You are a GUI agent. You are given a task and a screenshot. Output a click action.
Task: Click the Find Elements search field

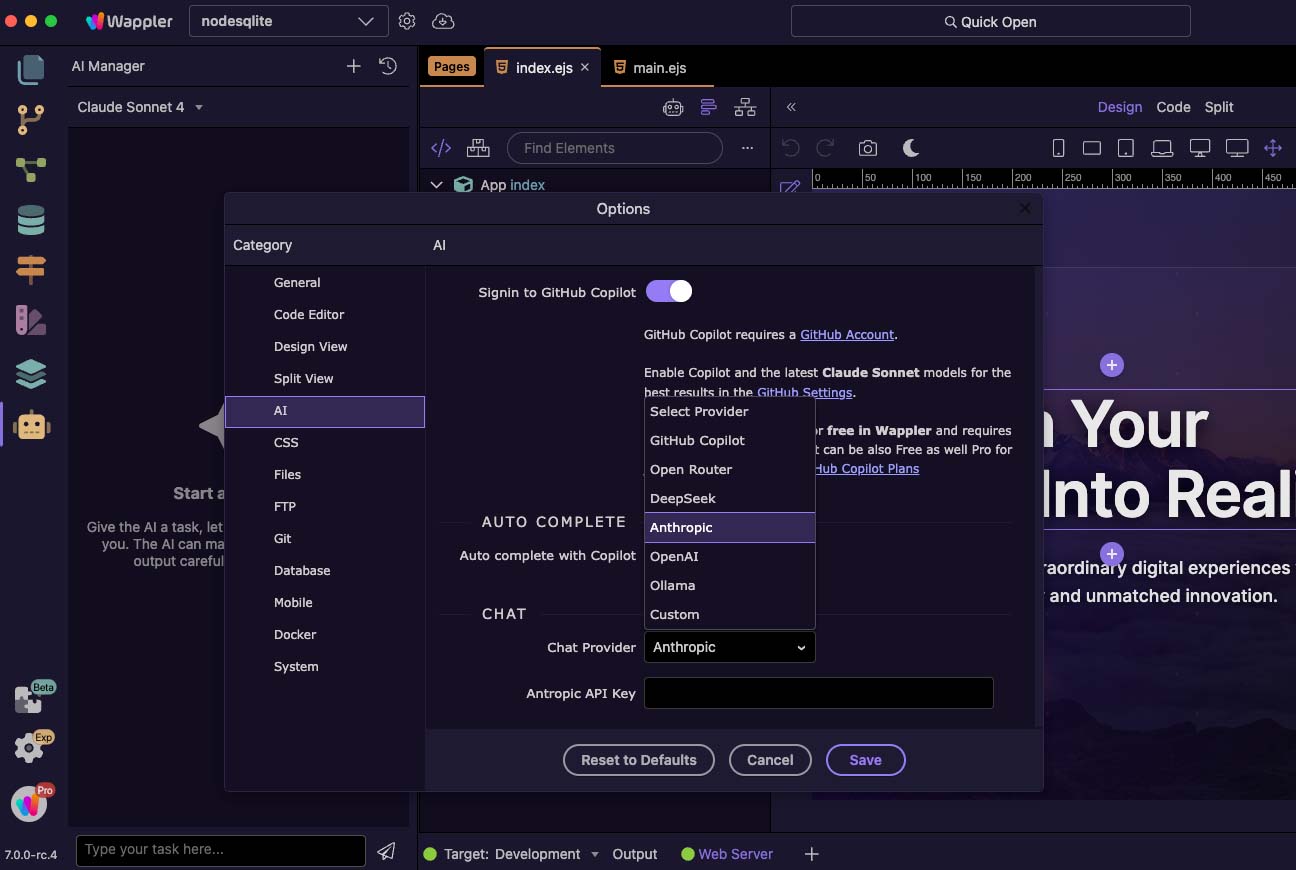click(614, 148)
